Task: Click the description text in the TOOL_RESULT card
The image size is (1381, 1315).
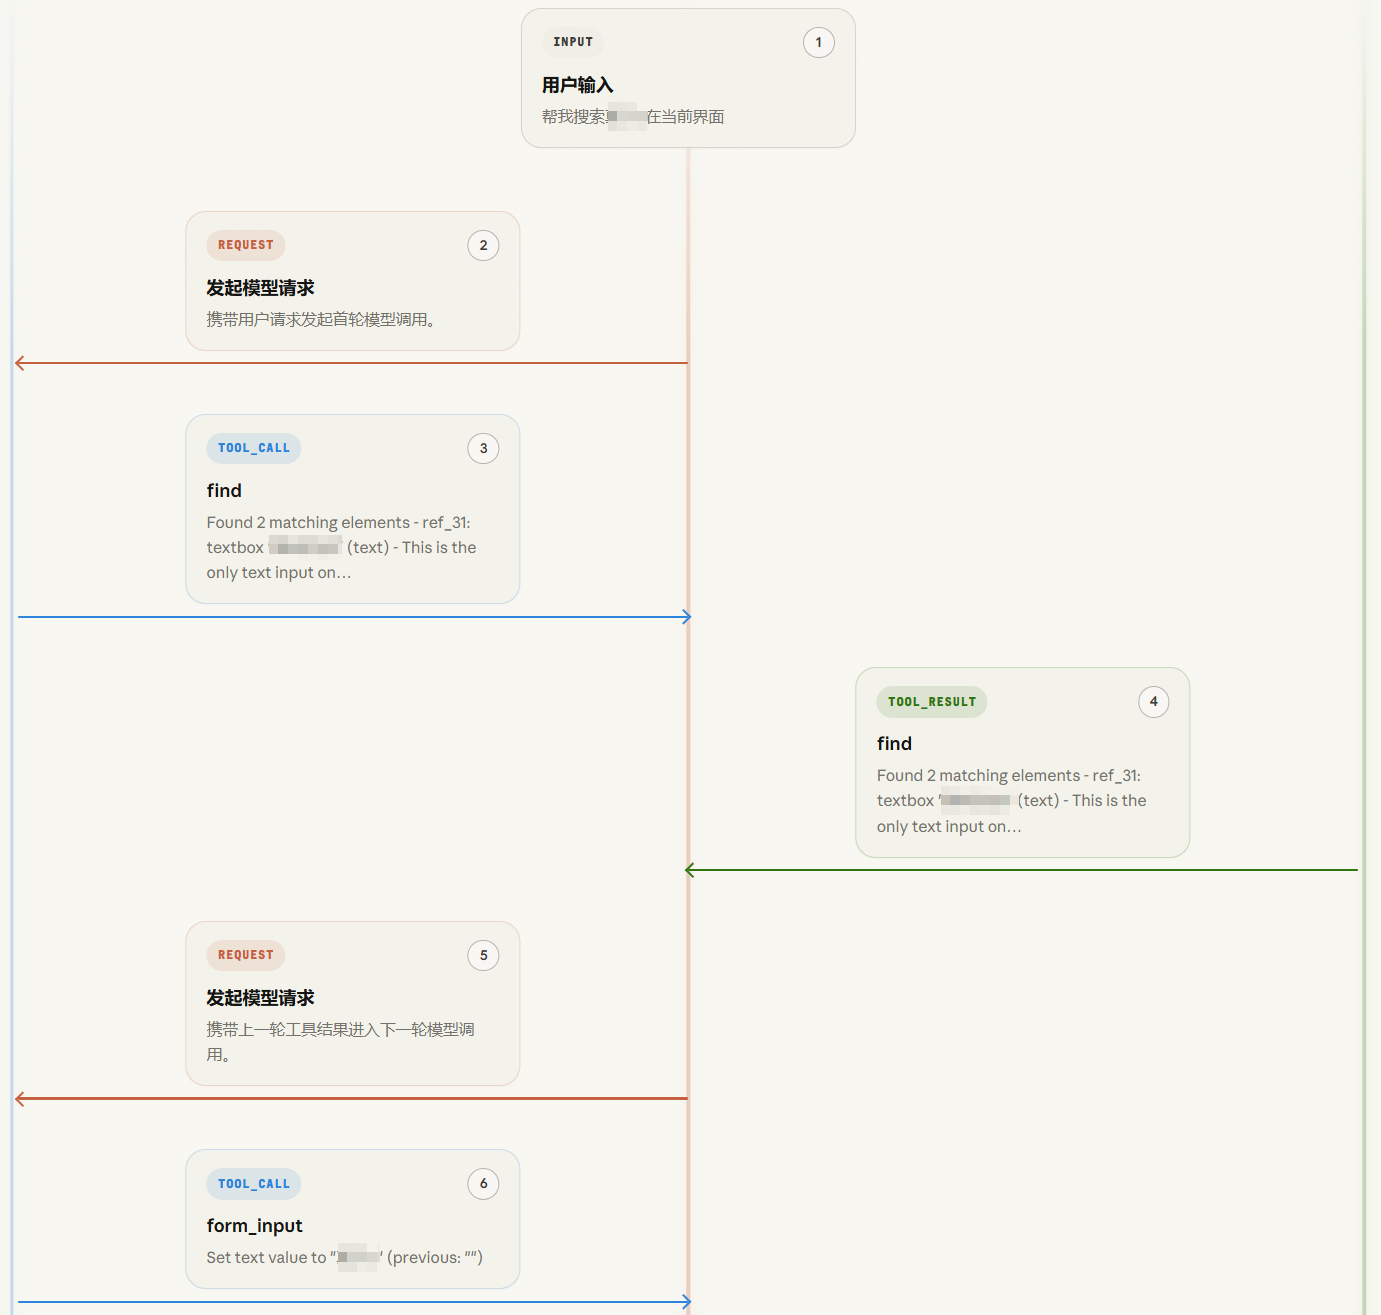Action: click(1011, 801)
